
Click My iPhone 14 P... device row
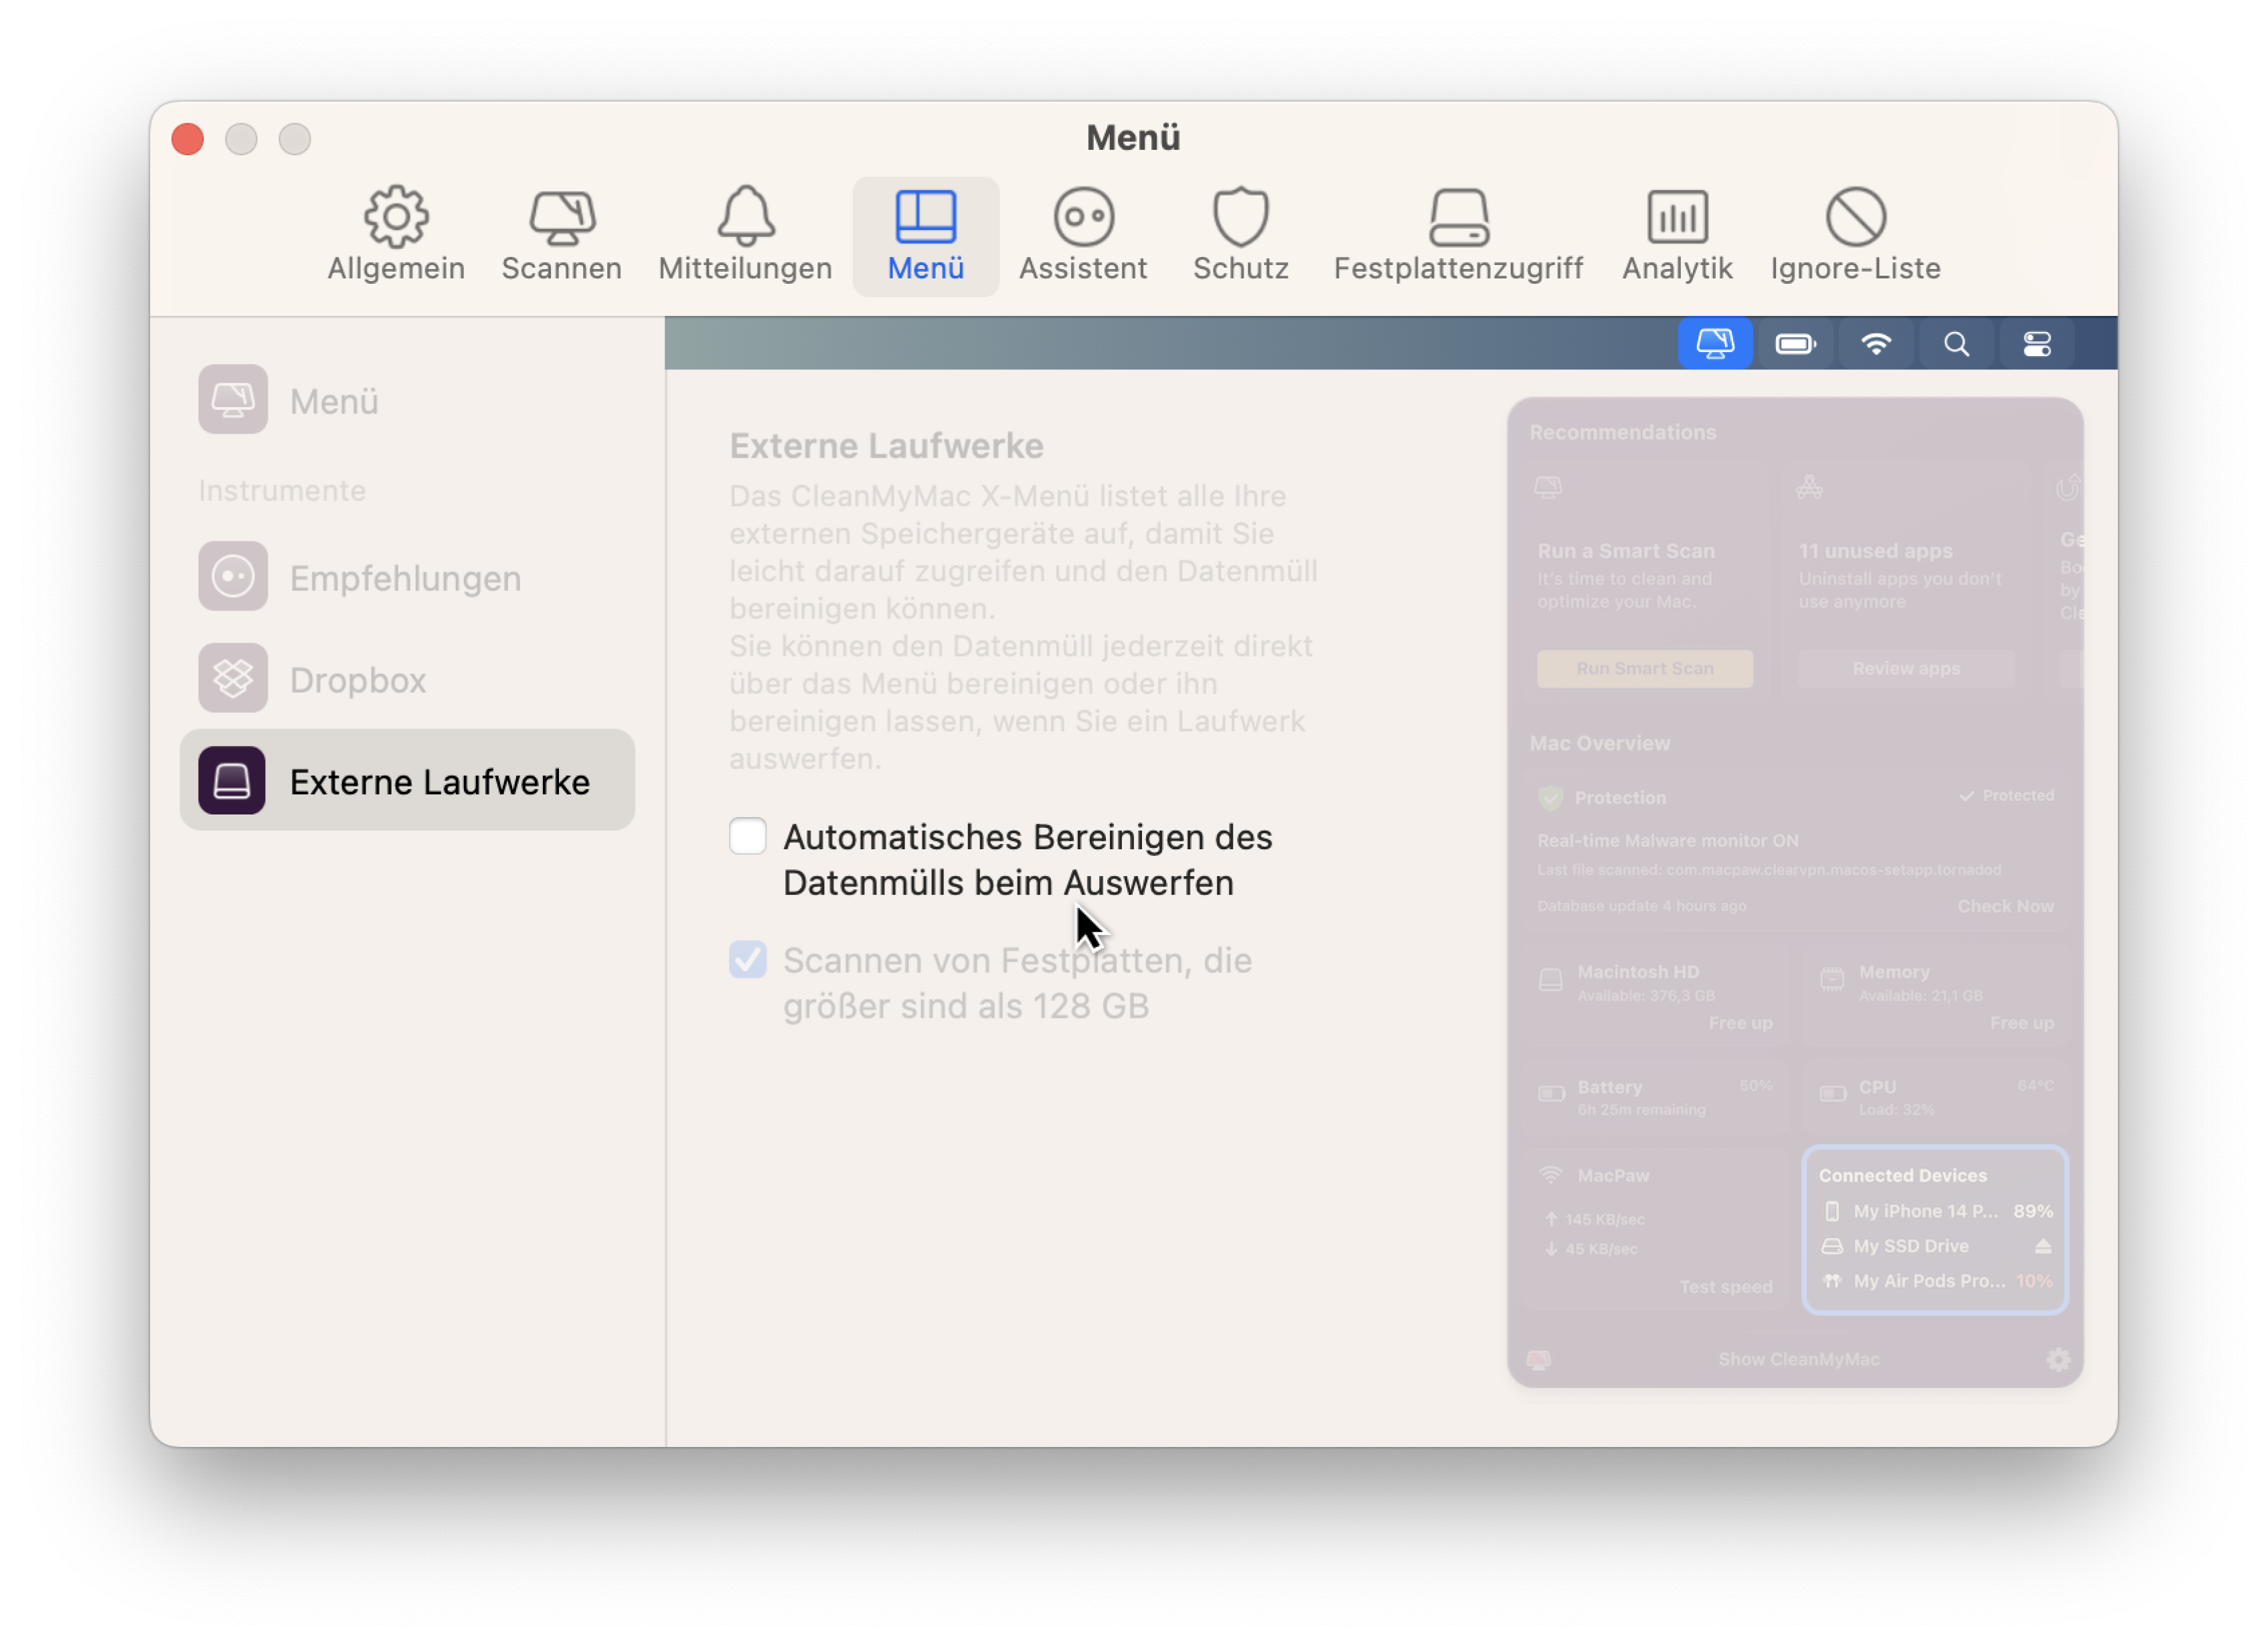[1936, 1211]
